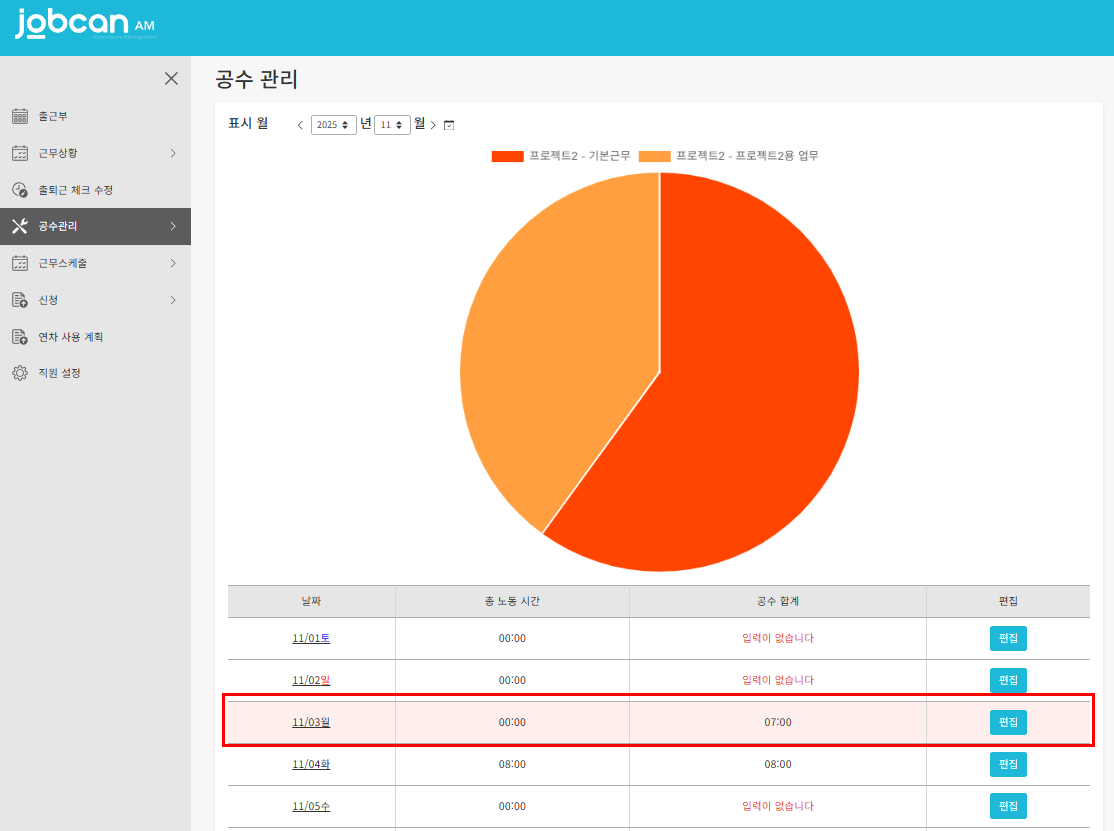Open the month dropdown showing 11
The height and width of the screenshot is (831, 1114).
[391, 125]
